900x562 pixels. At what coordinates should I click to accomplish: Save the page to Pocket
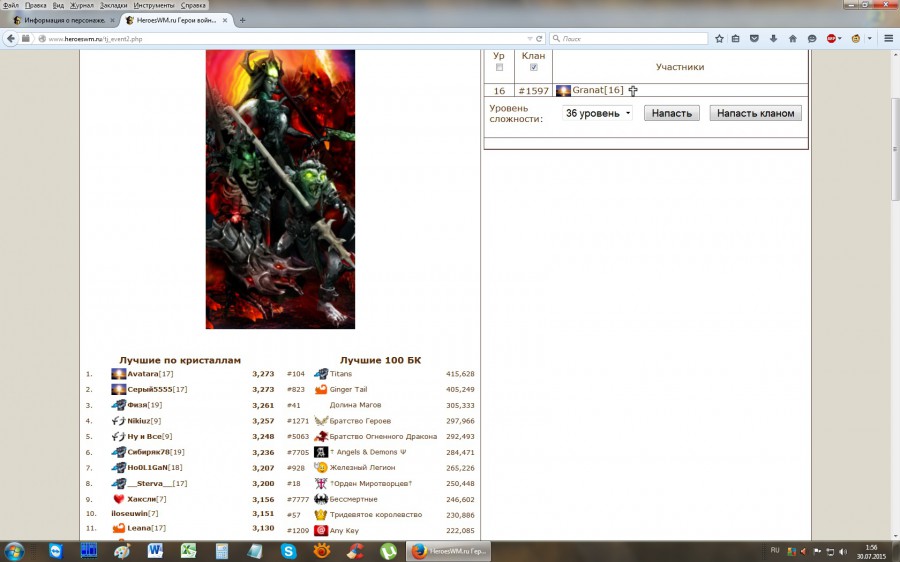click(x=754, y=38)
